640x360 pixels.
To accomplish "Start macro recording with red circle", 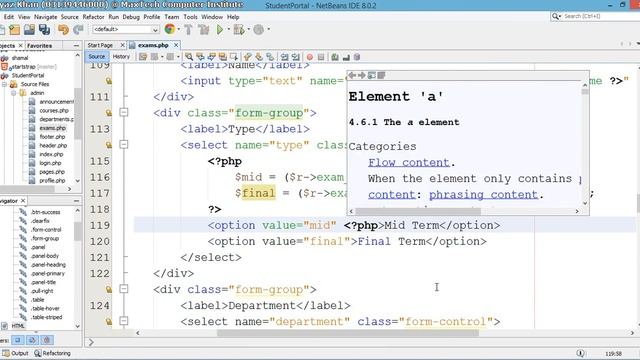I will pyautogui.click(x=310, y=57).
